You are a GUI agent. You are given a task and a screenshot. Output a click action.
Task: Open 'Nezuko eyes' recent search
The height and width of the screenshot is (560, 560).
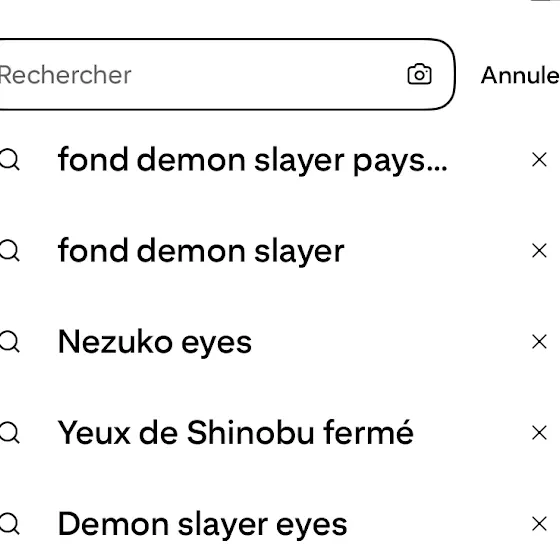click(x=155, y=342)
